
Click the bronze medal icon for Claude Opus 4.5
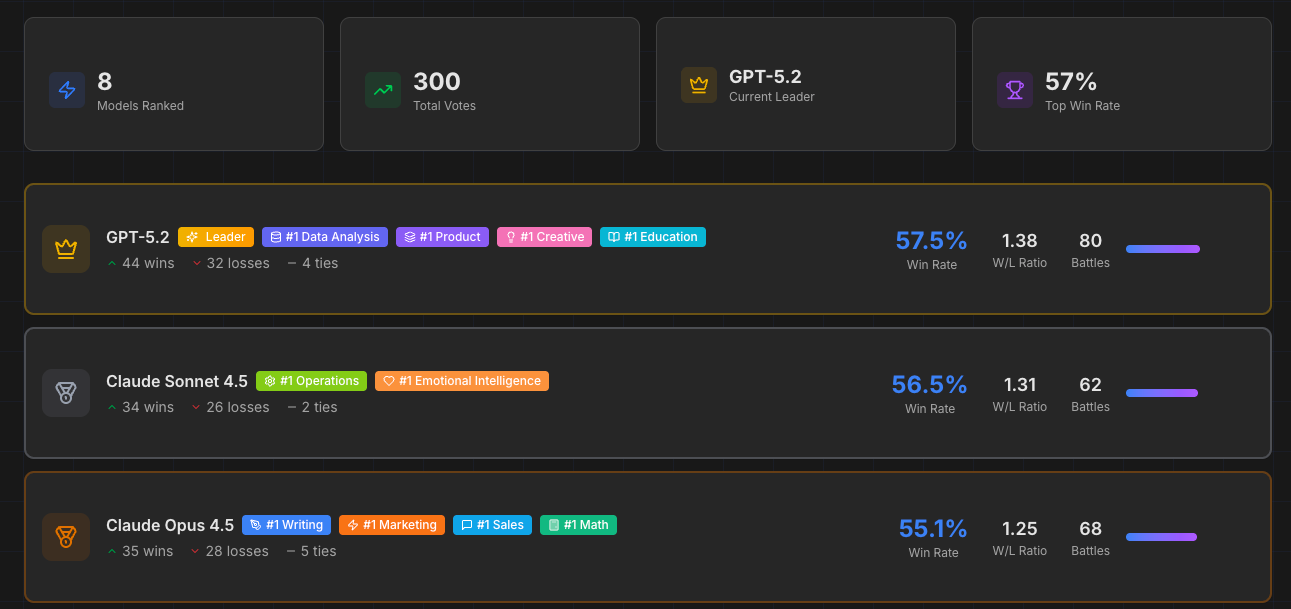pos(66,537)
